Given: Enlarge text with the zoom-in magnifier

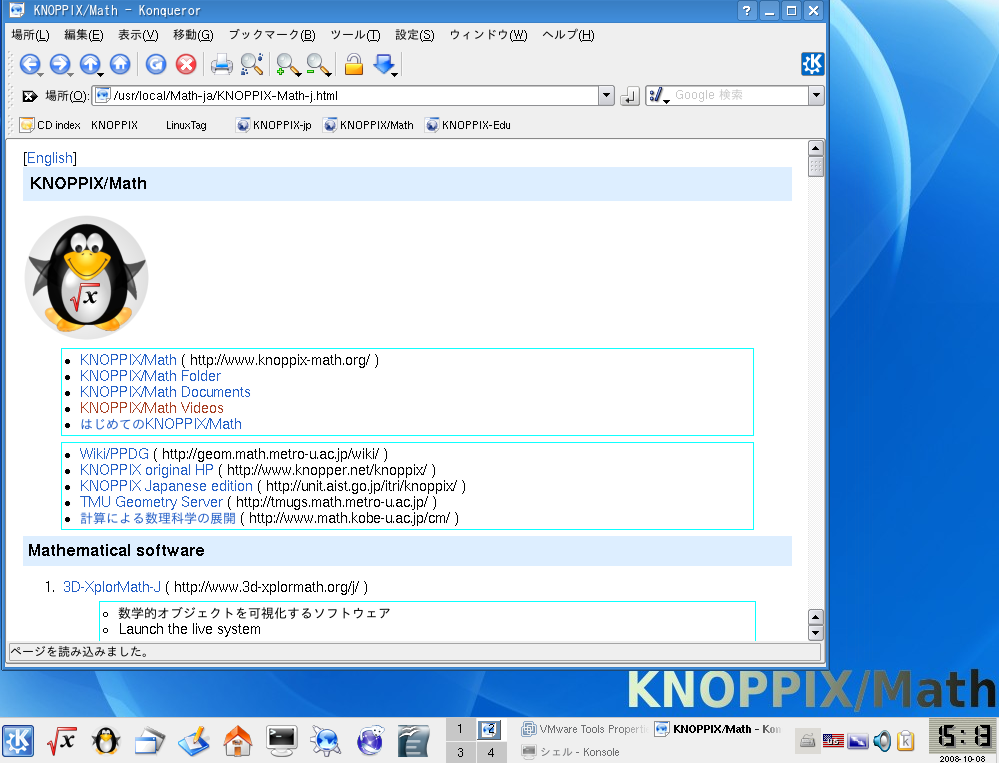Looking at the screenshot, I should point(287,64).
